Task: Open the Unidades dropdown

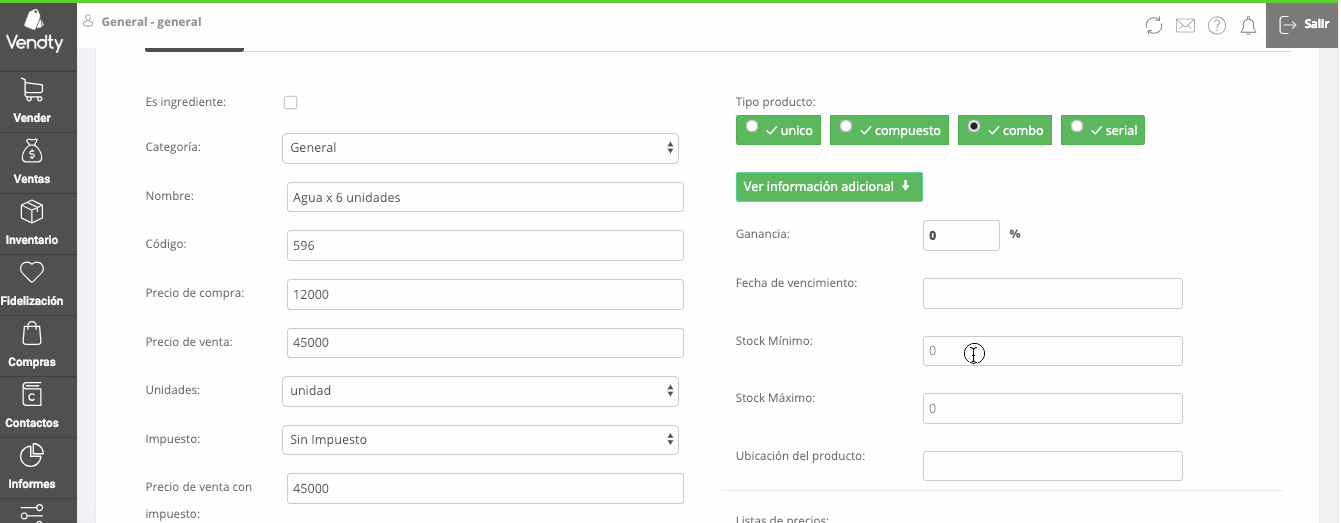Action: tap(480, 391)
